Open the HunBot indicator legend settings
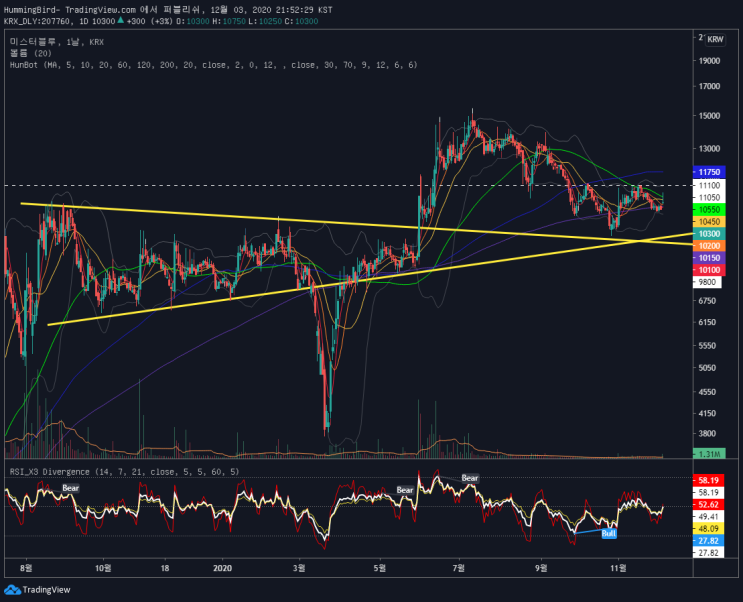This screenshot has height=602, width=743. pos(213,65)
